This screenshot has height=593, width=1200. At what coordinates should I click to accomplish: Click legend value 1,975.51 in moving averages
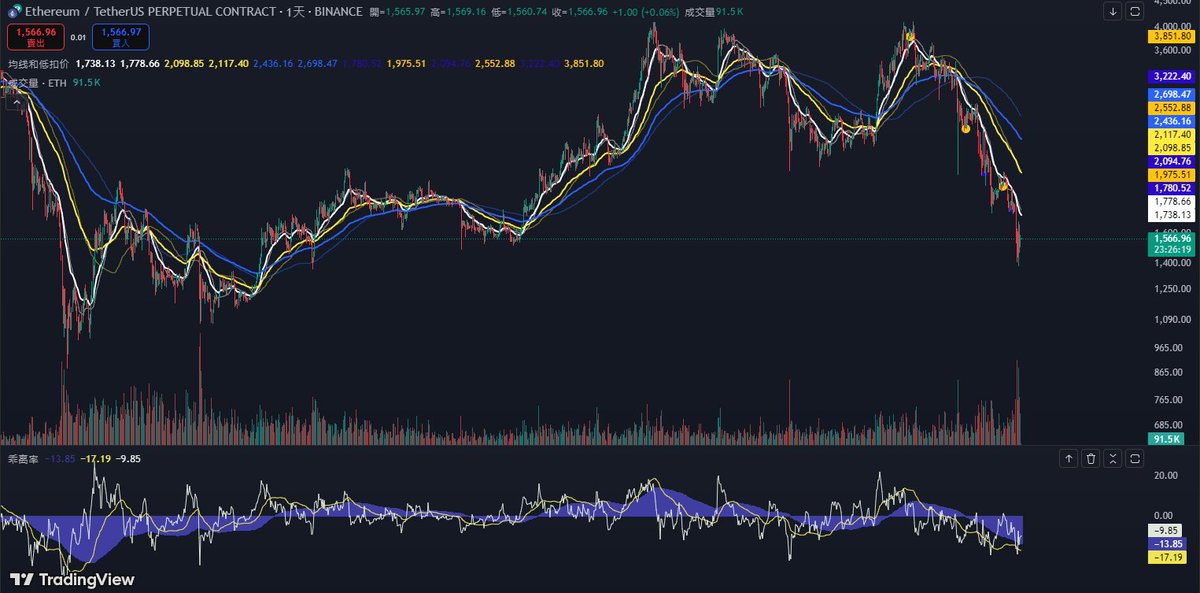click(406, 63)
